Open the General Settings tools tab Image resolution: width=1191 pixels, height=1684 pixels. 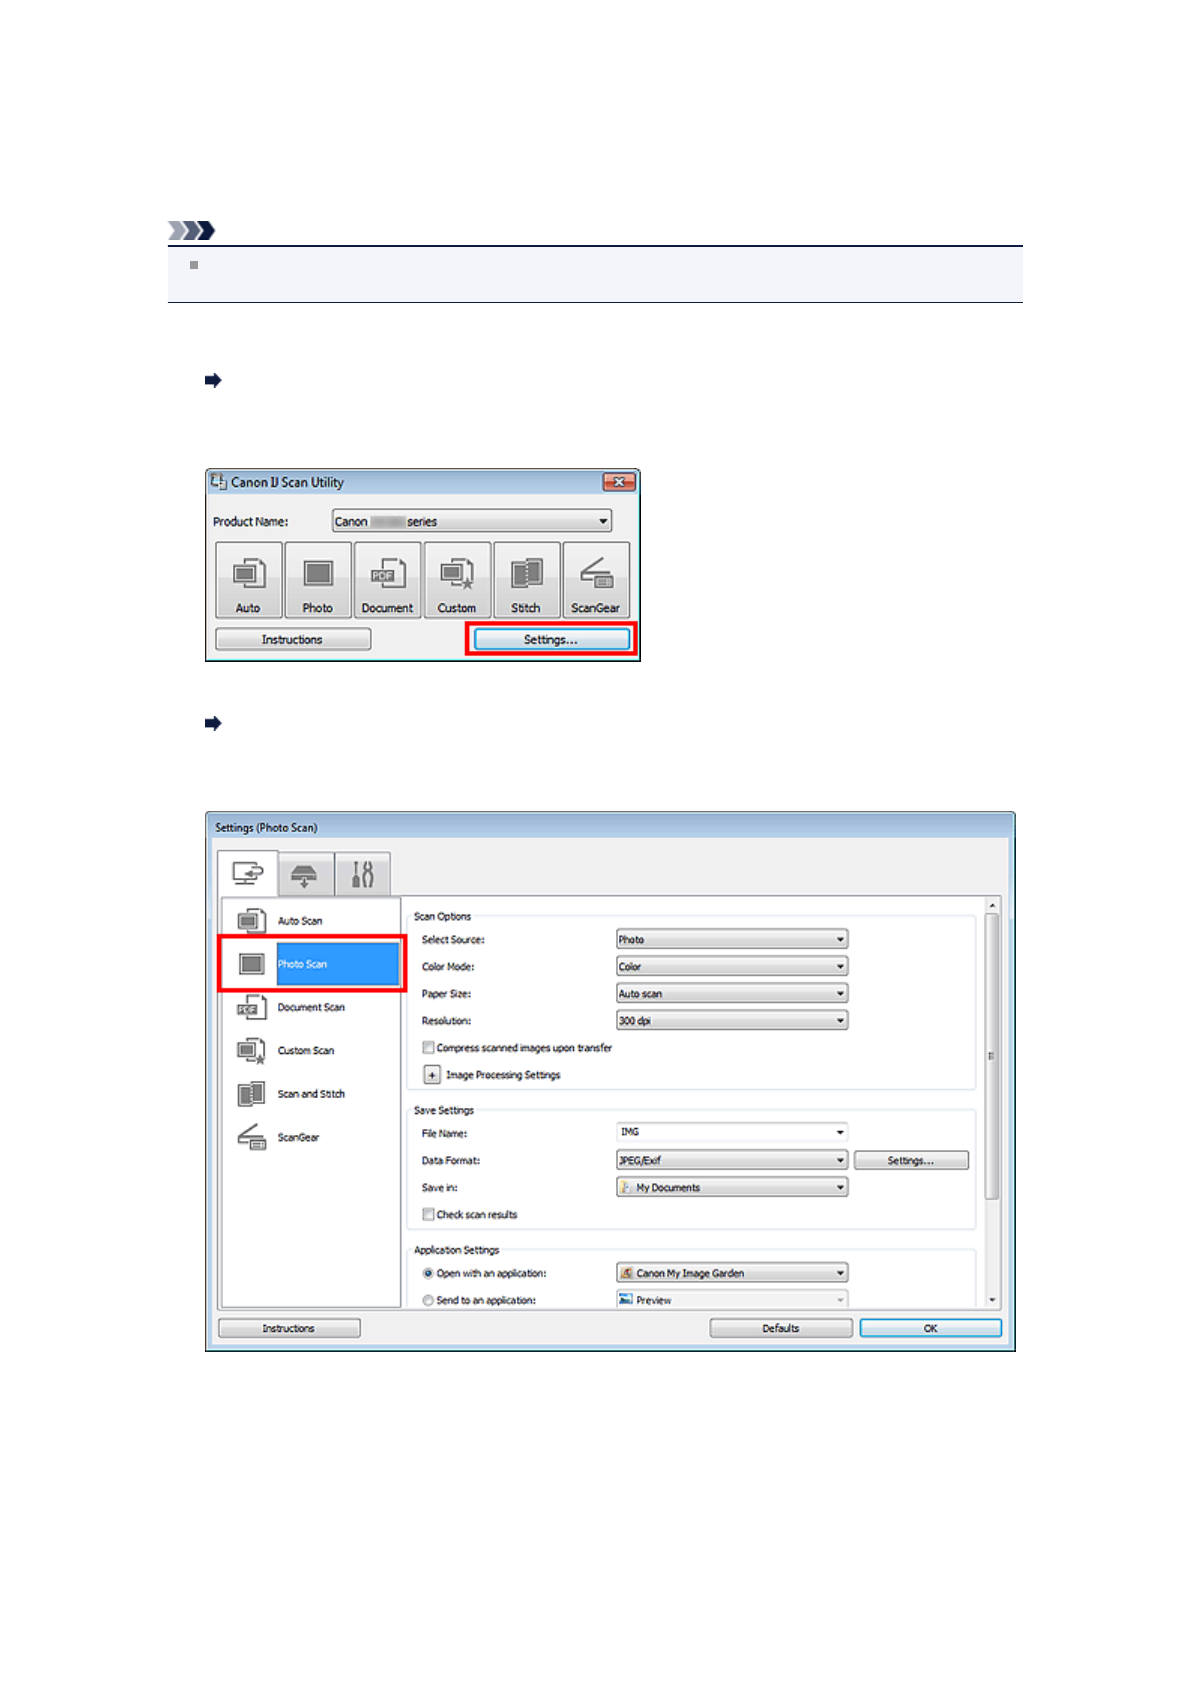[x=362, y=875]
